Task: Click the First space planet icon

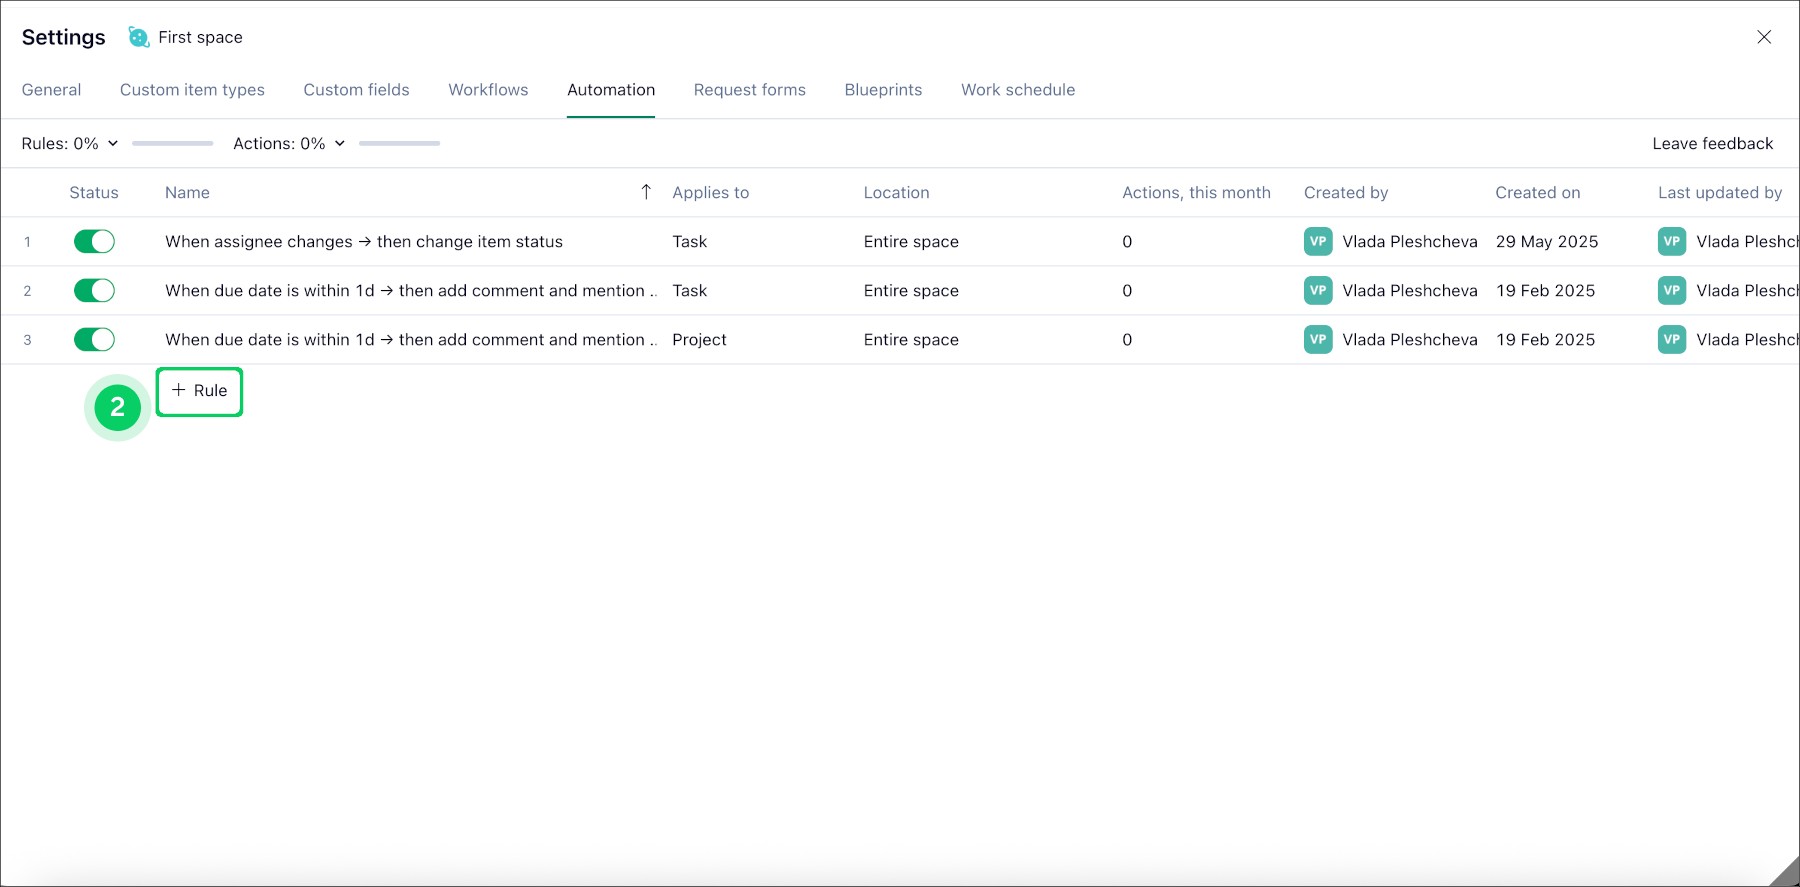Action: [139, 37]
